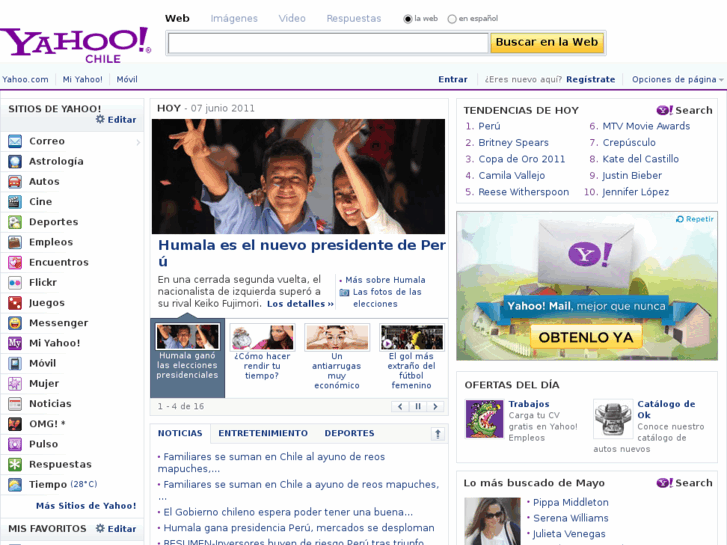Open Más Sitios de Yahoo! link
This screenshot has height=545, width=727.
coord(86,506)
